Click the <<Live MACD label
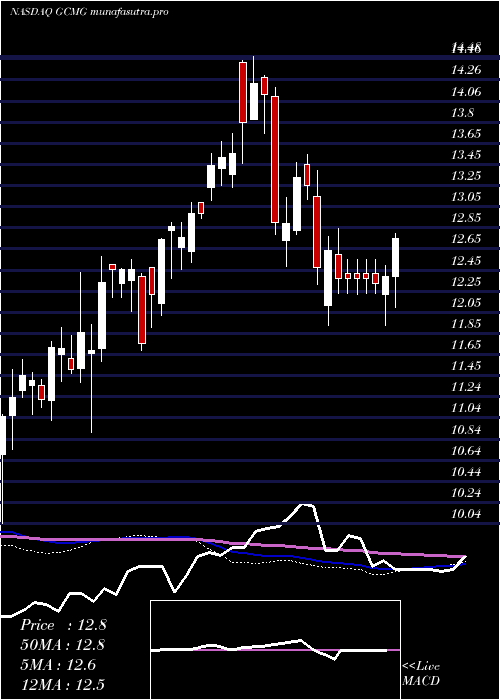Screen dimensions: 500x700 pos(421,674)
